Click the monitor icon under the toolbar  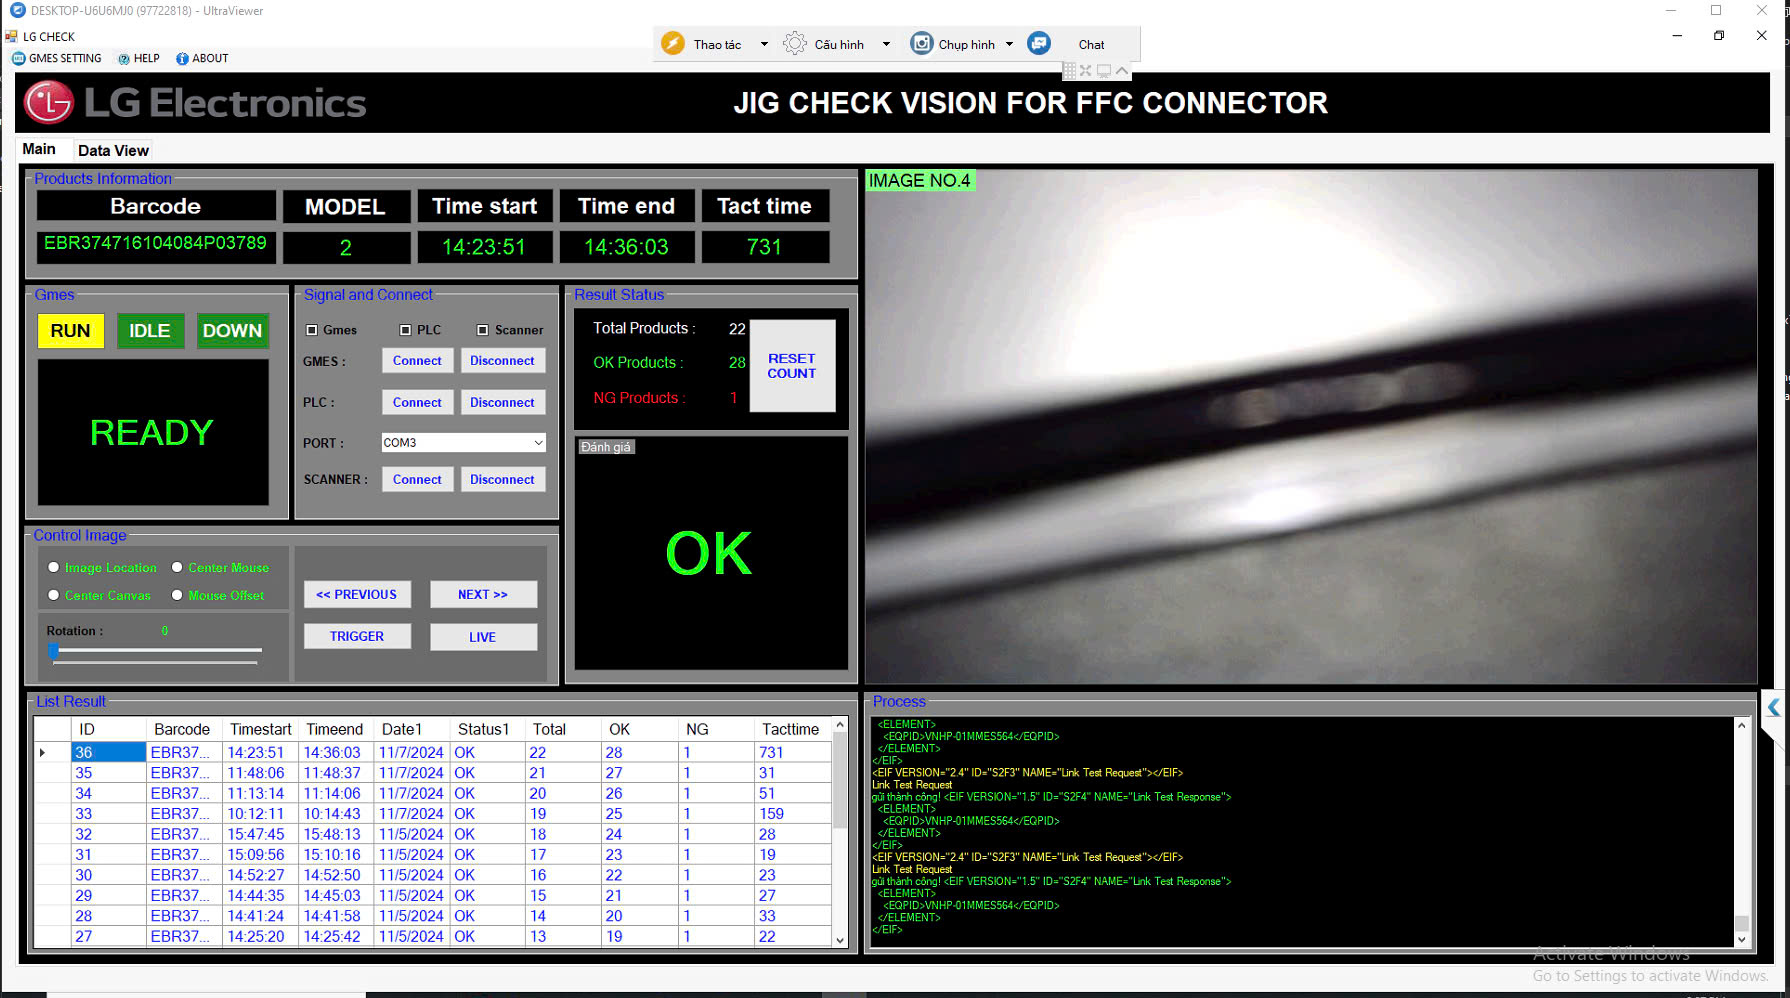pos(1104,71)
